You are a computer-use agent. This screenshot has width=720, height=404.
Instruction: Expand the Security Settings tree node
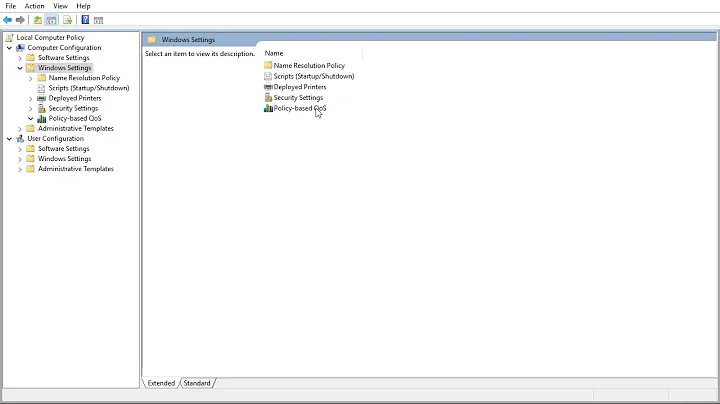pos(30,109)
